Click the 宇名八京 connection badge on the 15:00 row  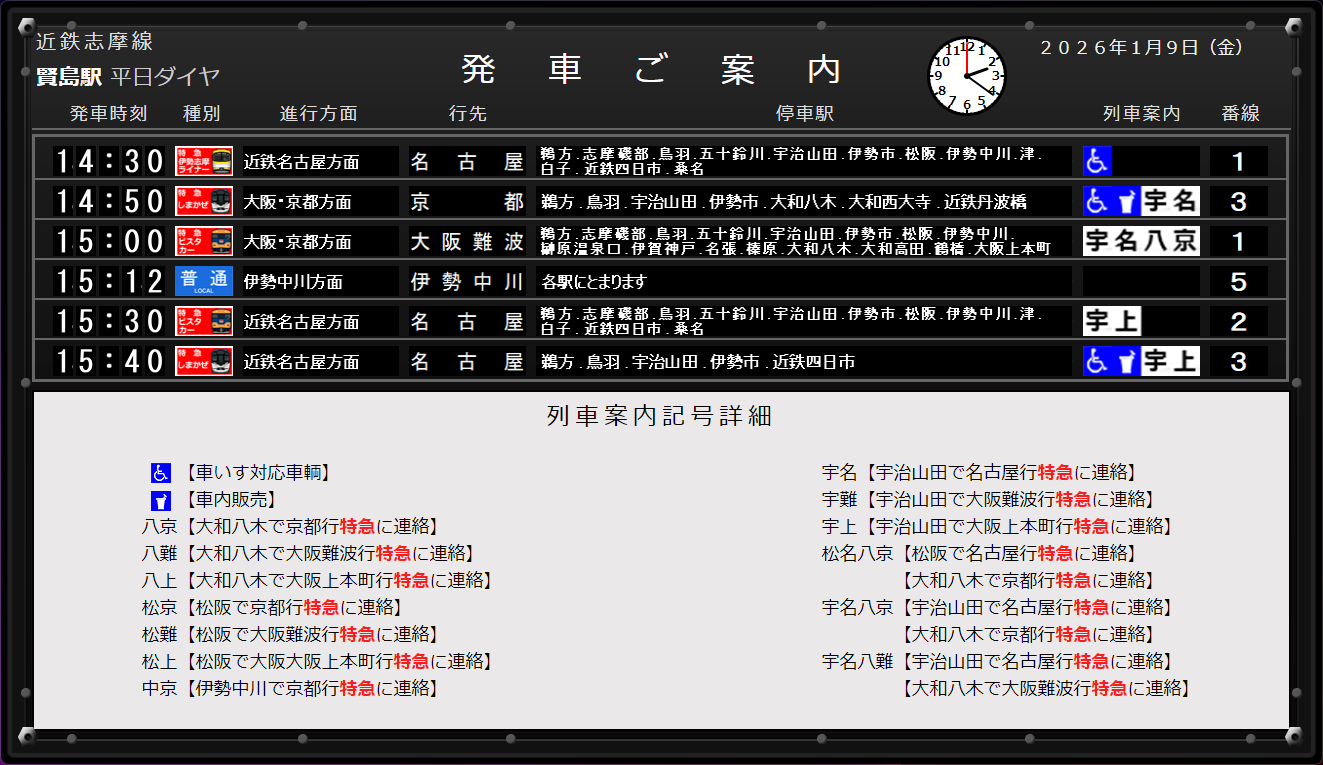pos(1141,241)
